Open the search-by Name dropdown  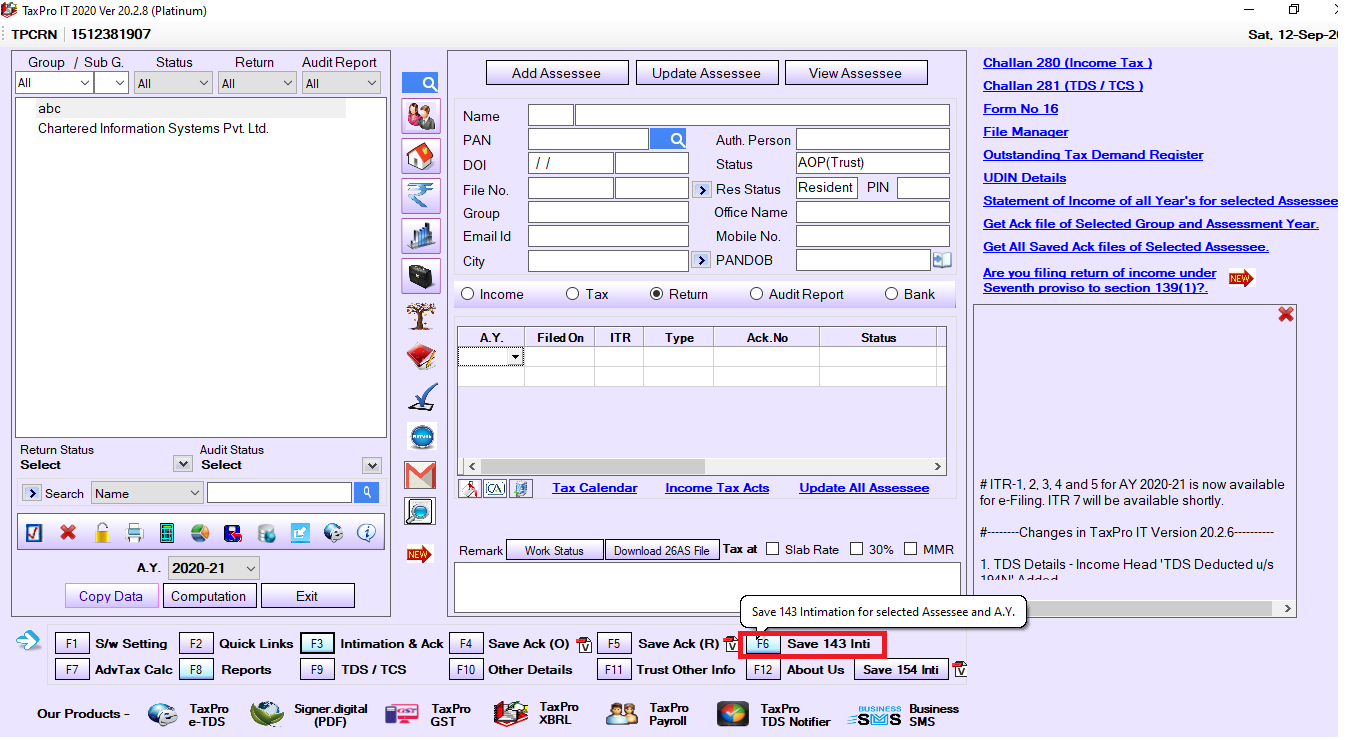pyautogui.click(x=147, y=493)
